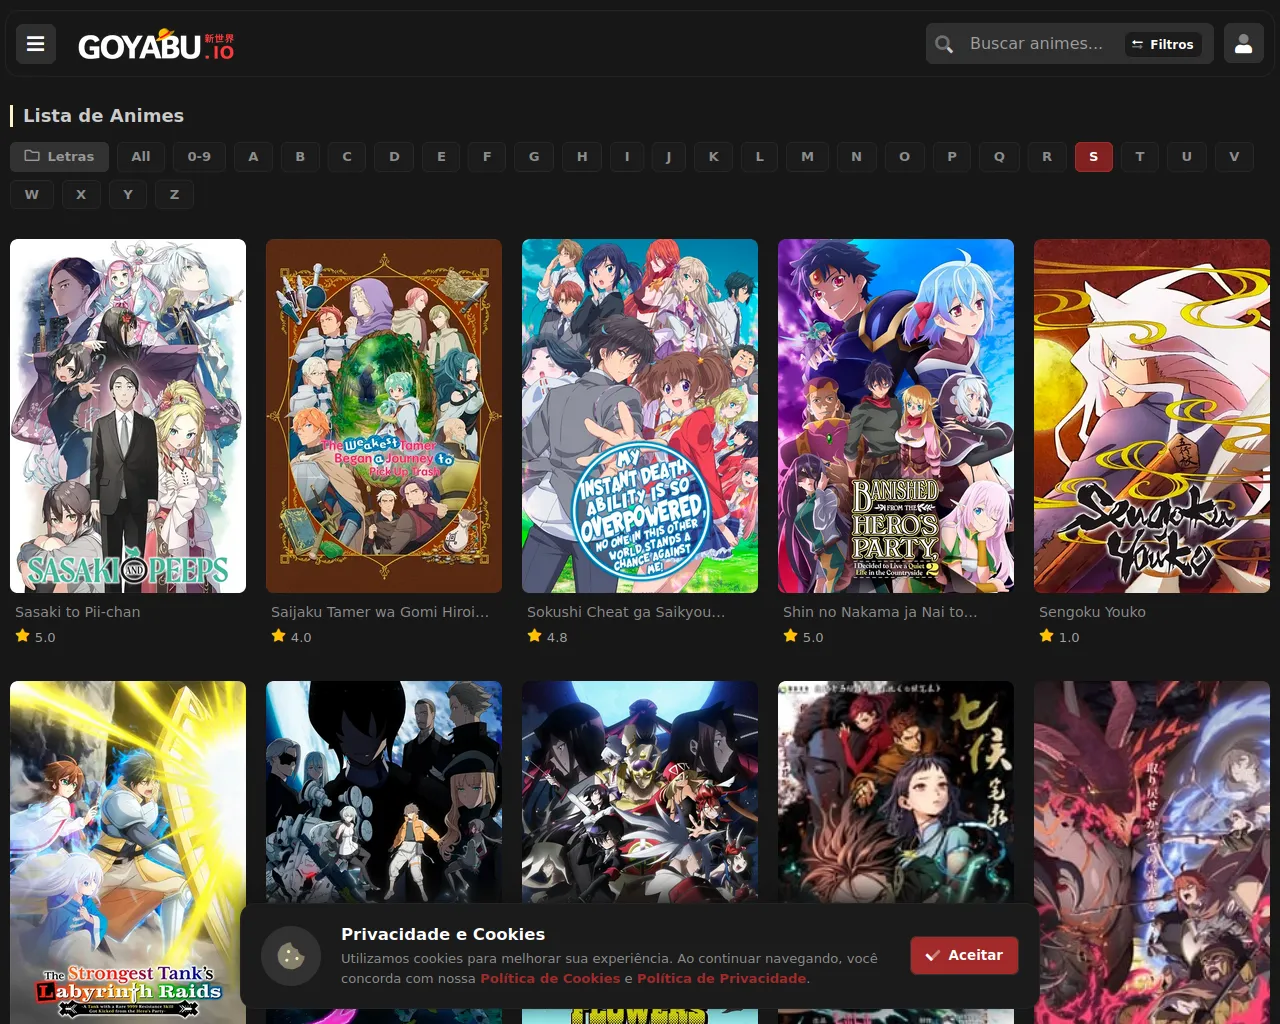Click star rating under Sasaki to Pii-chan
1280x1024 pixels.
pos(36,637)
